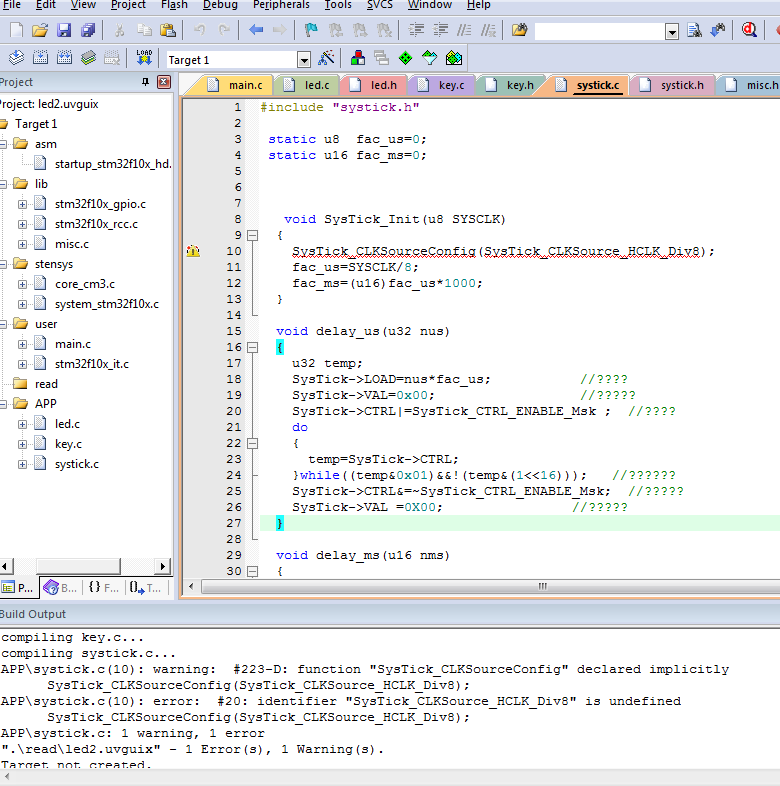Navigate backwards with blue arrow
The height and width of the screenshot is (786, 780).
pyautogui.click(x=256, y=30)
